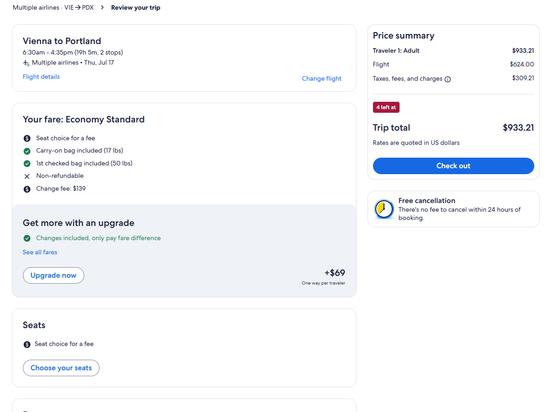559x412 pixels.
Task: Go back via Multiple airlines VIE → PDX breadcrumb
Action: pos(53,7)
